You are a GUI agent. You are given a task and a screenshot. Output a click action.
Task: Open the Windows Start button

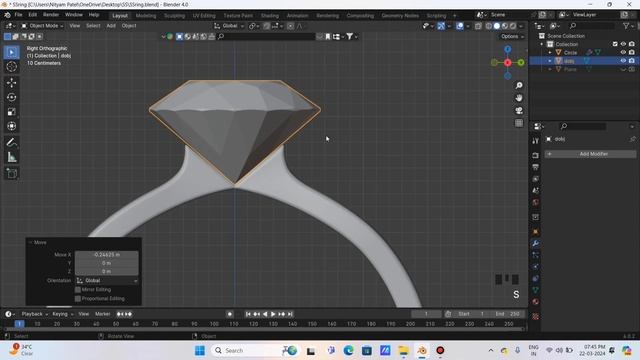pos(200,350)
